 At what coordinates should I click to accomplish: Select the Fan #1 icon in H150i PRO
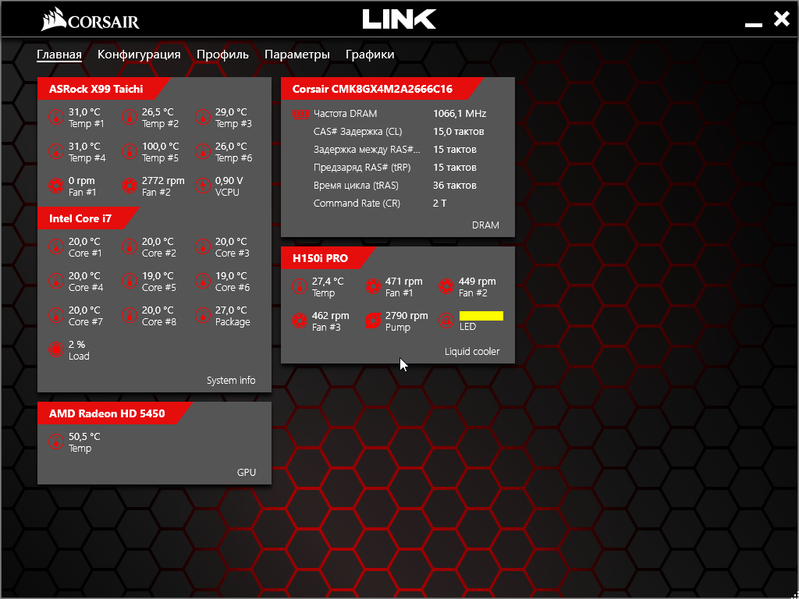(373, 286)
